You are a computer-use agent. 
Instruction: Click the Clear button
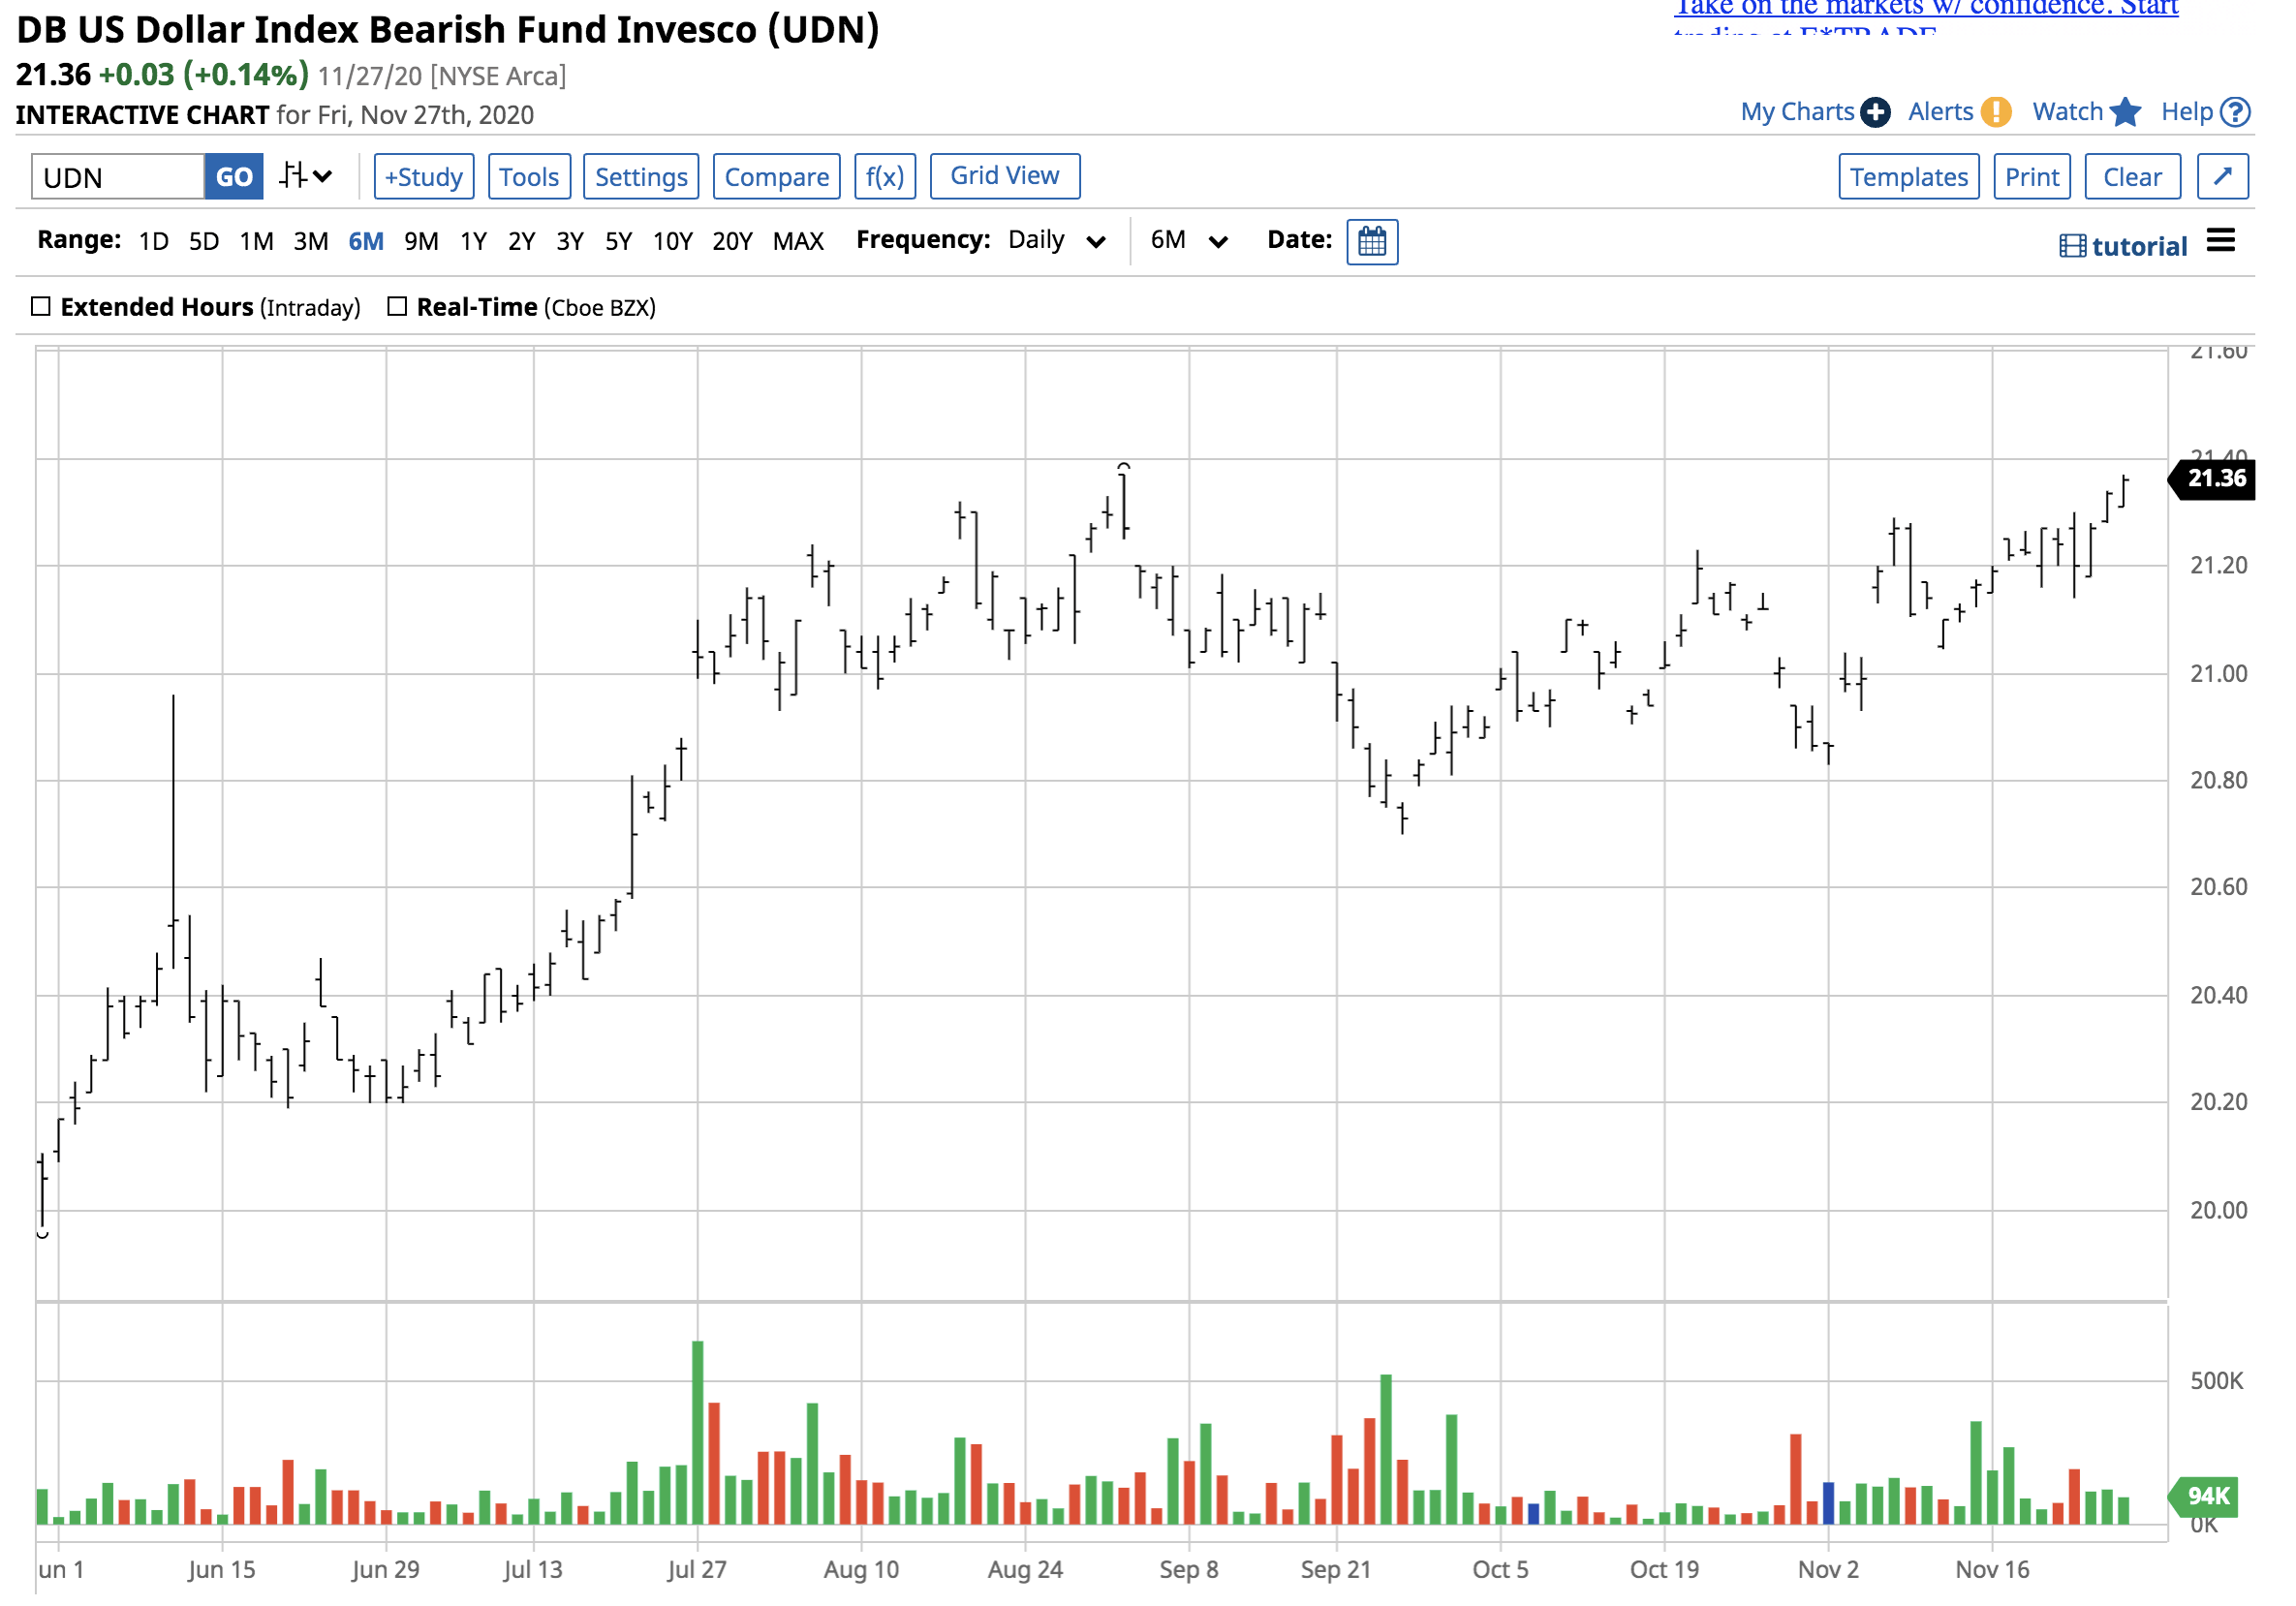click(x=2132, y=177)
